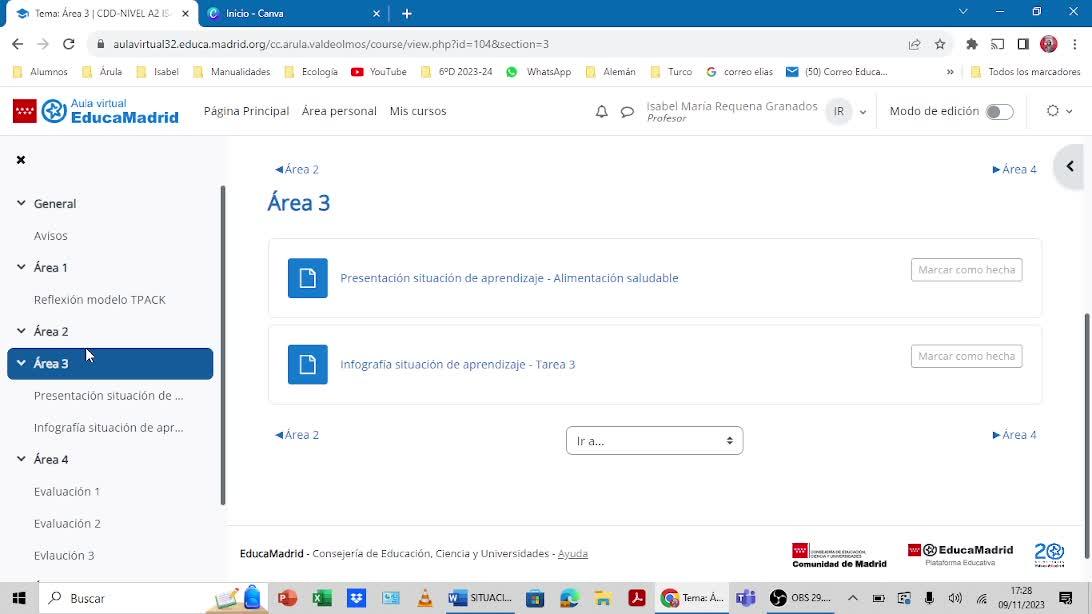Go to Mis cursos menu item

418,111
